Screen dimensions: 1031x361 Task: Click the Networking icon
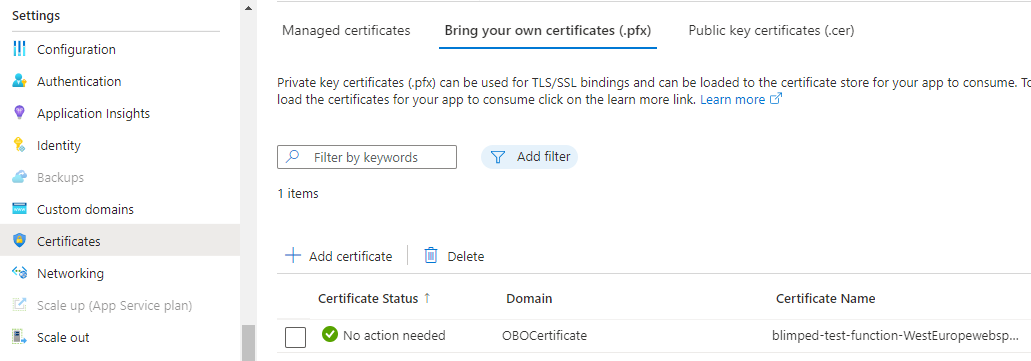point(20,273)
